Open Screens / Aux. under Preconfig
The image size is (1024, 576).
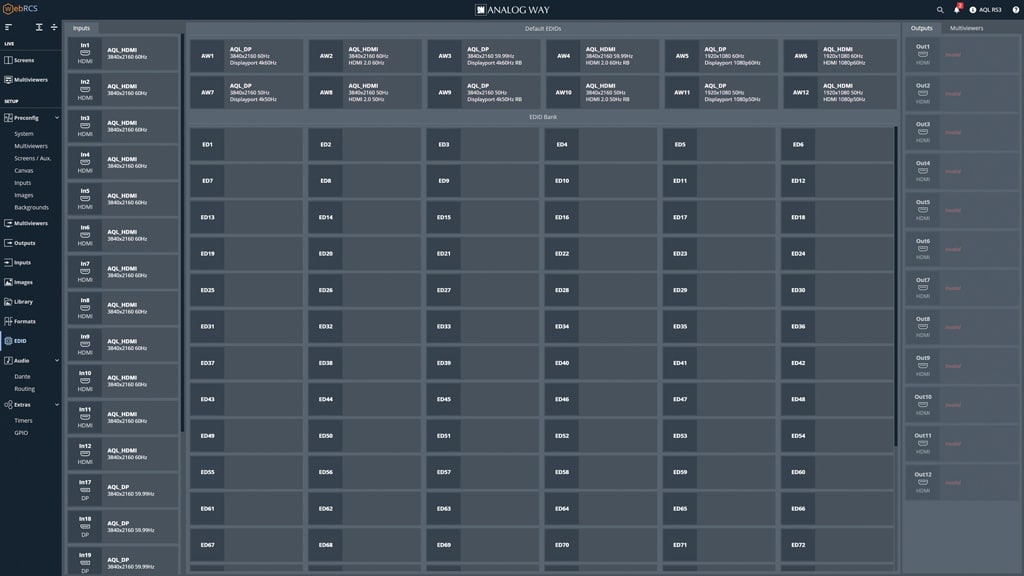click(32, 158)
